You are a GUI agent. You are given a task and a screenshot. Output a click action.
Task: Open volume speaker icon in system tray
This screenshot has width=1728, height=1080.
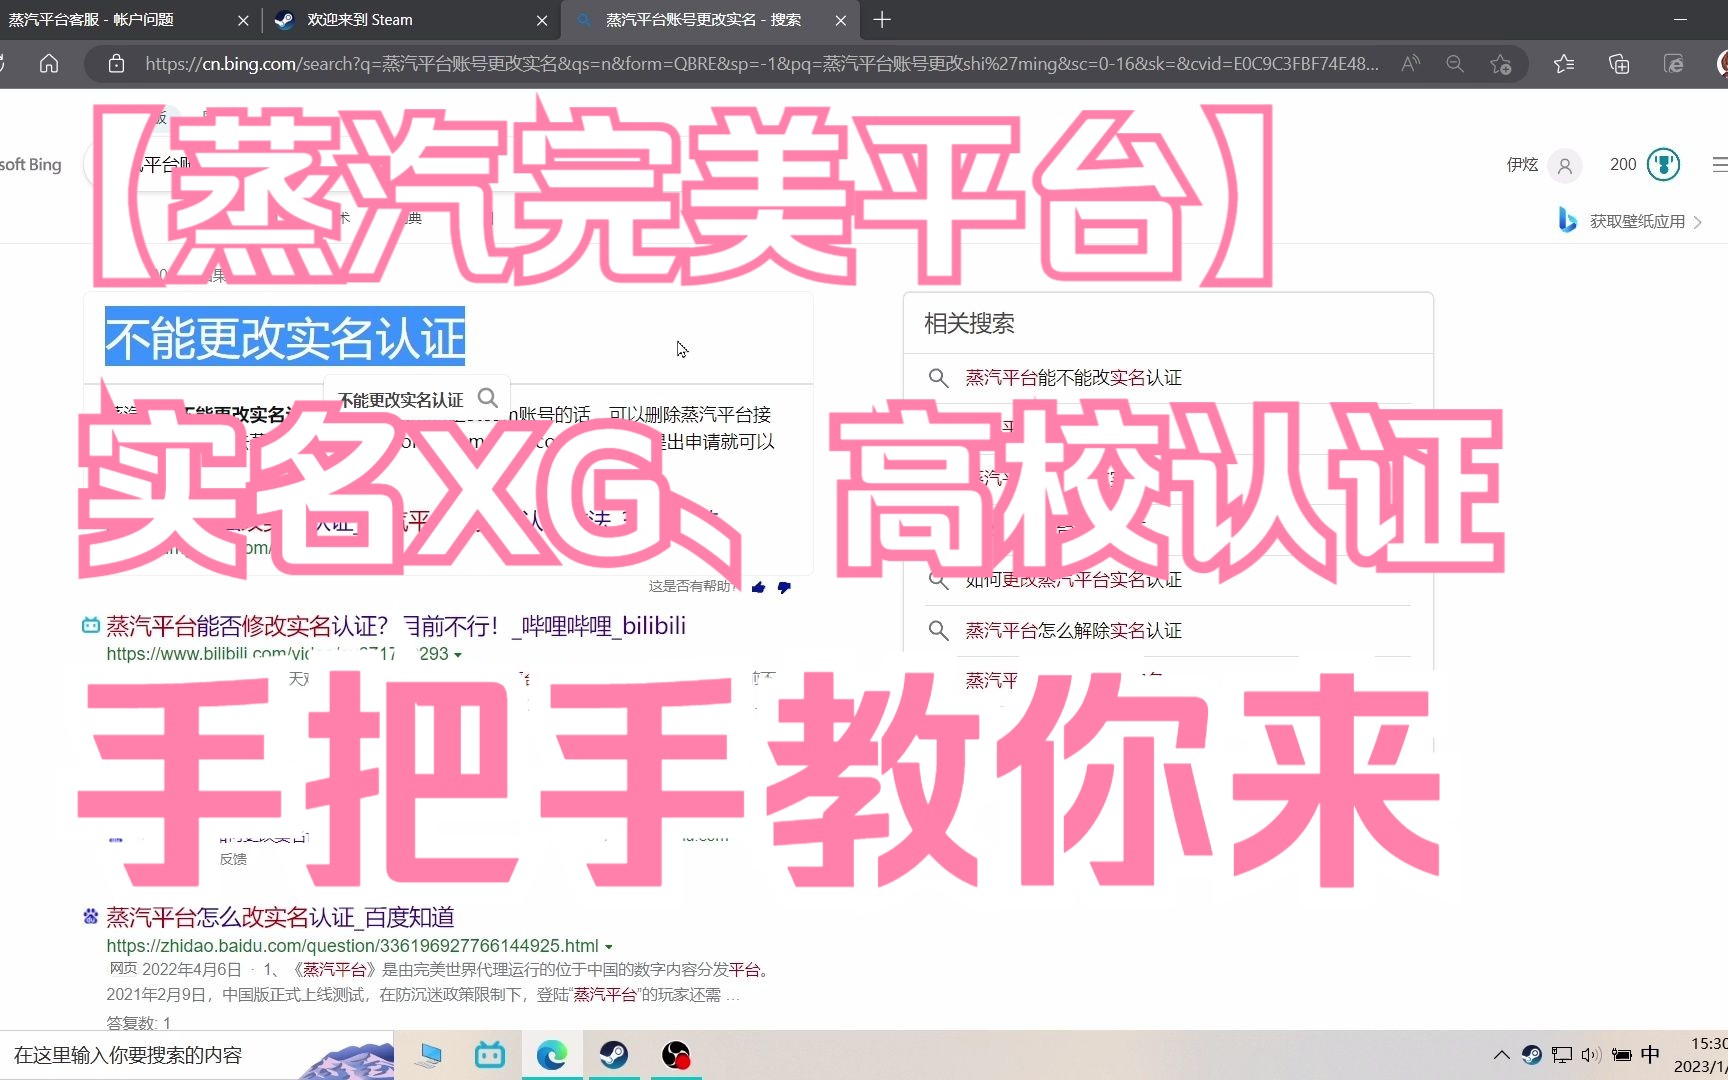1591,1055
